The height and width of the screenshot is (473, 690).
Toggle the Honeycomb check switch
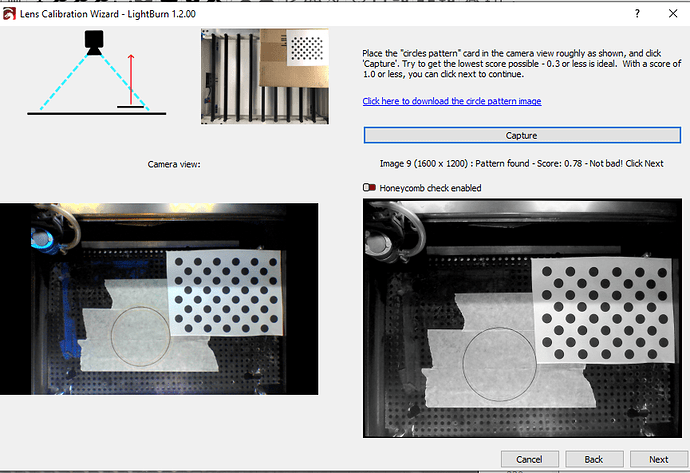[x=369, y=188]
